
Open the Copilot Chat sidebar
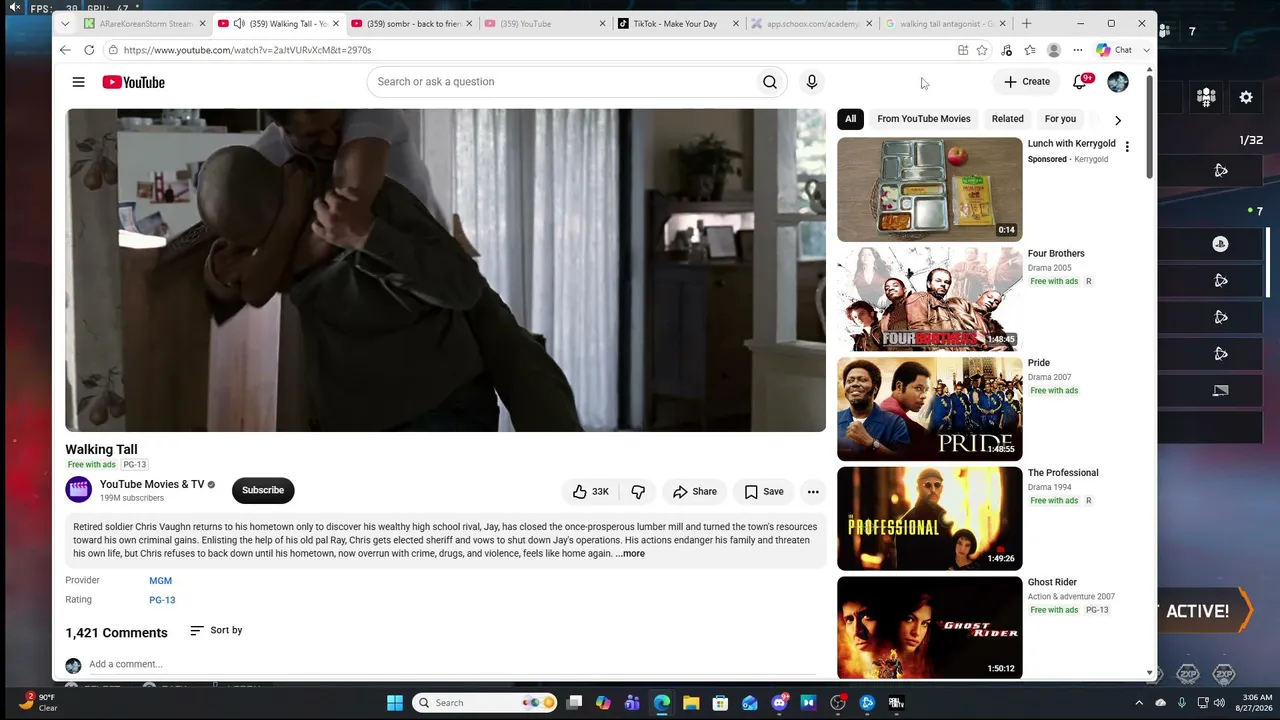[1114, 50]
